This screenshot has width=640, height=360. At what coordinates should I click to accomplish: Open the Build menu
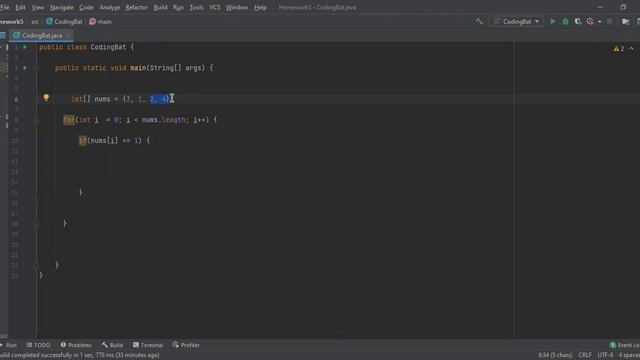[160, 7]
